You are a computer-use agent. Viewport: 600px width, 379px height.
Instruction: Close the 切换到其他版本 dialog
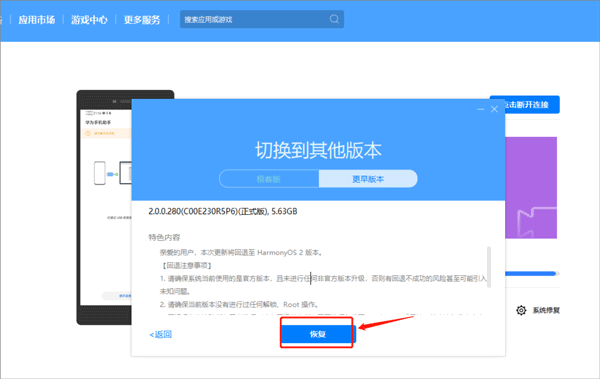point(494,109)
